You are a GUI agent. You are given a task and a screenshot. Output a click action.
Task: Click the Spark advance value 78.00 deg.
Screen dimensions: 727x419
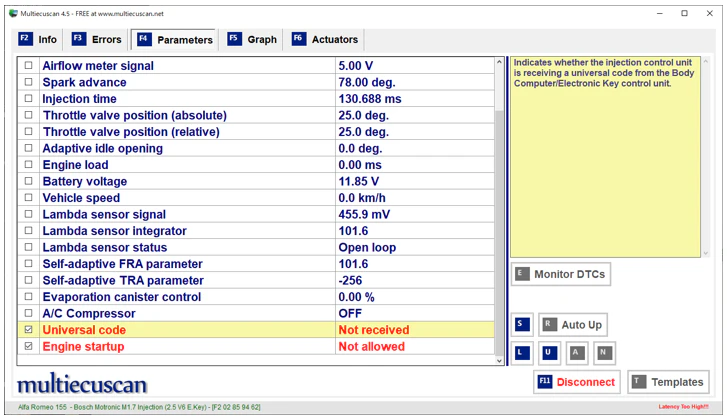point(367,83)
